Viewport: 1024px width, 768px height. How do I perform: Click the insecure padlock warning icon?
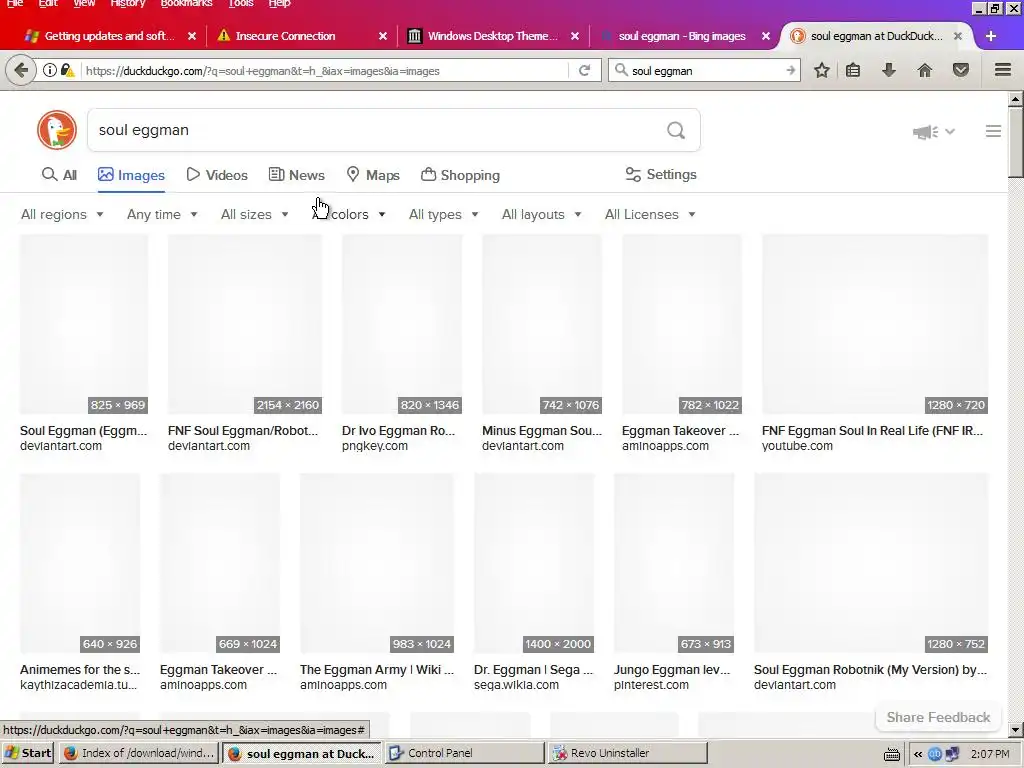pyautogui.click(x=67, y=70)
